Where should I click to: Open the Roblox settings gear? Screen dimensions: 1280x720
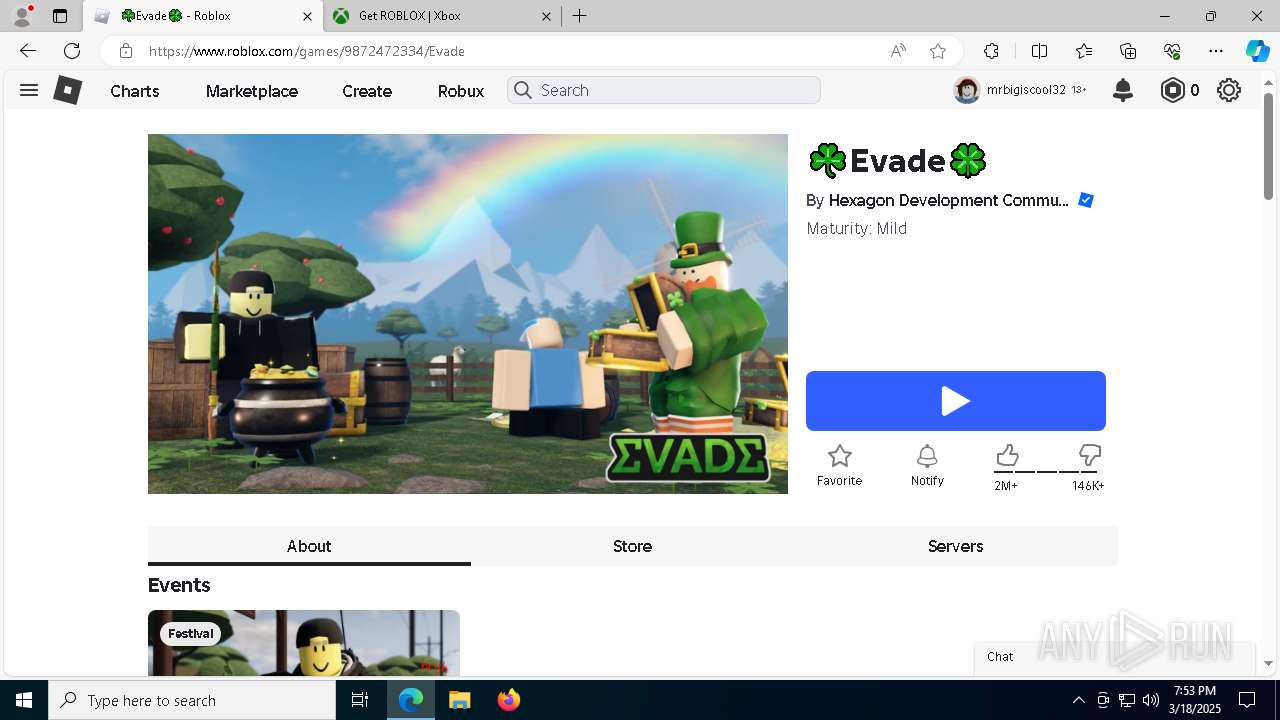pos(1229,90)
